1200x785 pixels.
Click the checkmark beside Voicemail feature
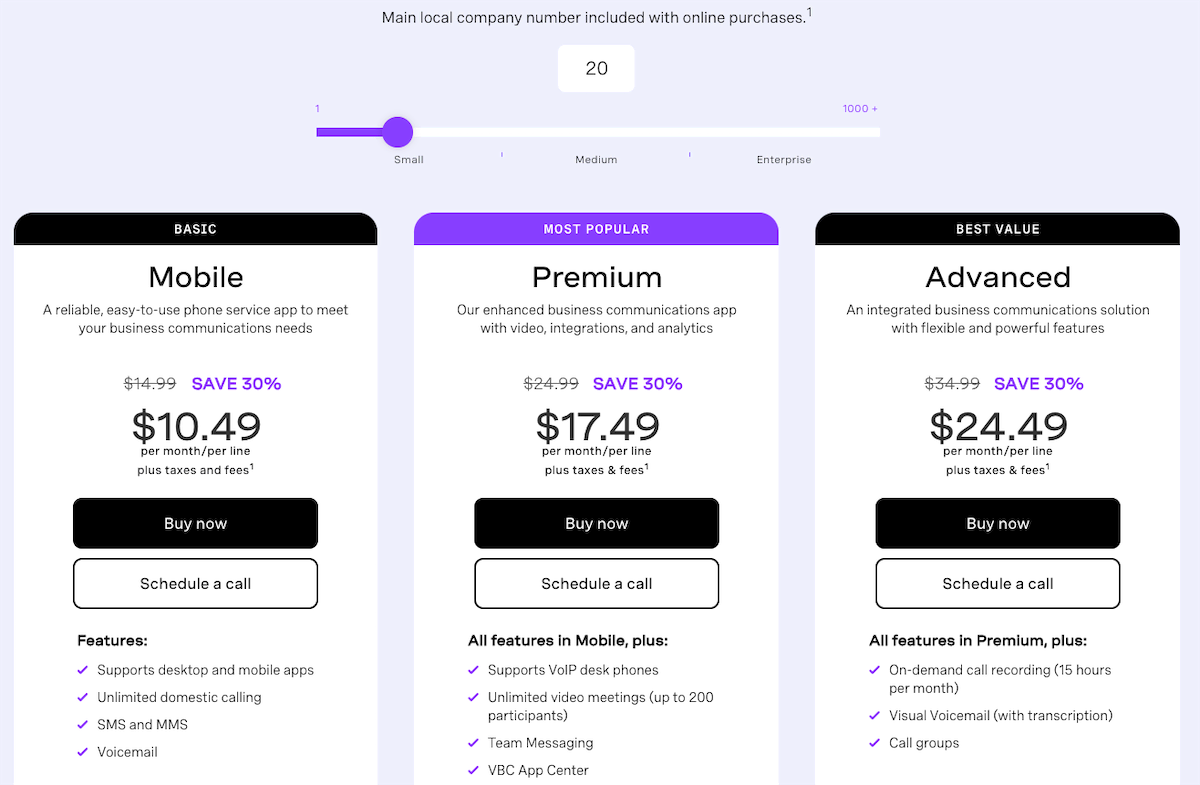coord(82,751)
